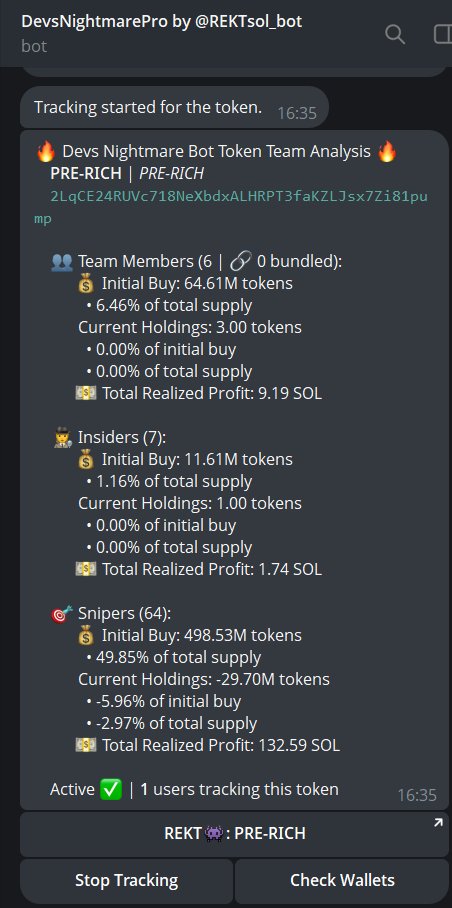The width and height of the screenshot is (452, 908).
Task: Click money bag beside 498.53M tokens Initial Buy
Action: tap(86, 636)
